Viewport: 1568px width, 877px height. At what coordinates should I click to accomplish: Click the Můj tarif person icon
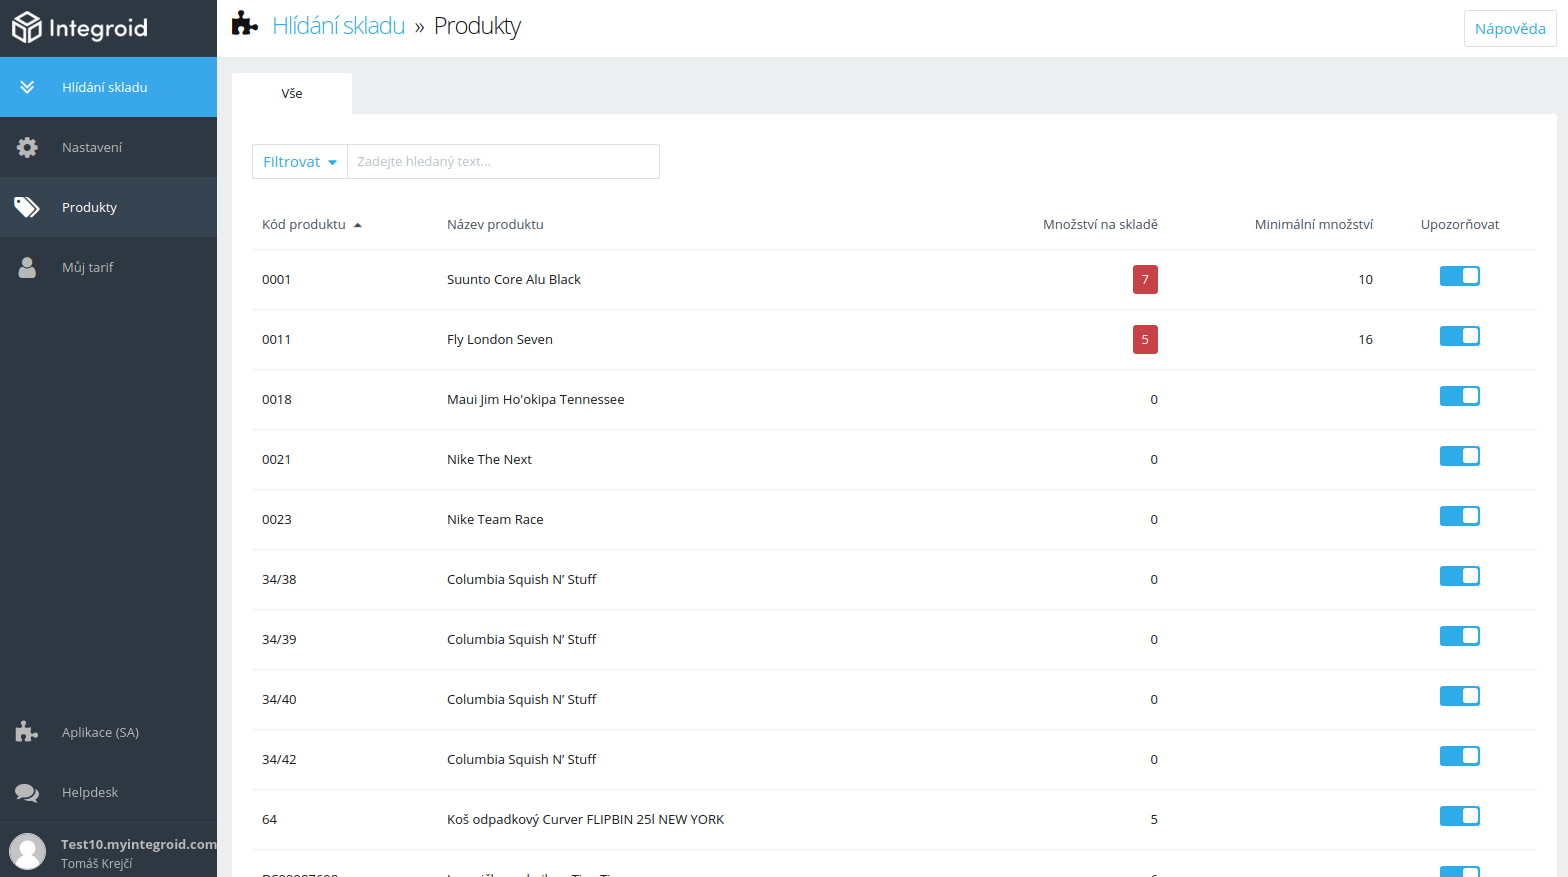point(27,267)
